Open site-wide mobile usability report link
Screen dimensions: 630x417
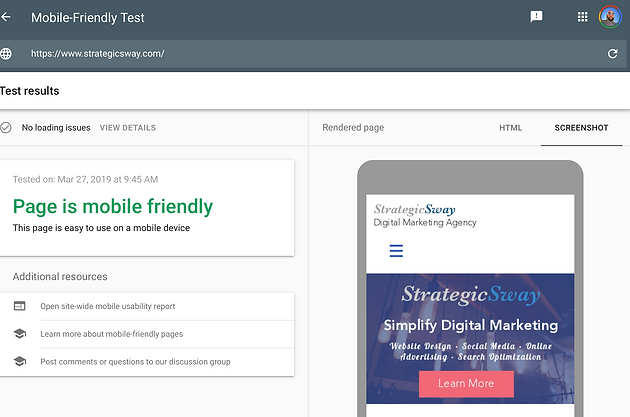click(x=108, y=306)
